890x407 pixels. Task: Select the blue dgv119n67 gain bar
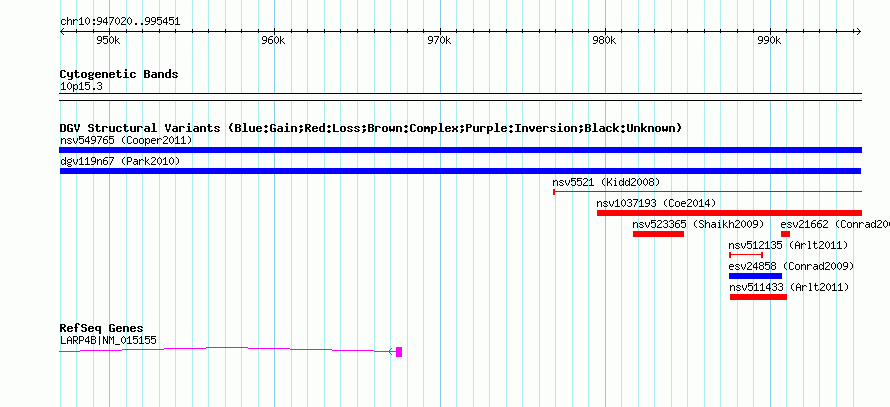pyautogui.click(x=460, y=171)
